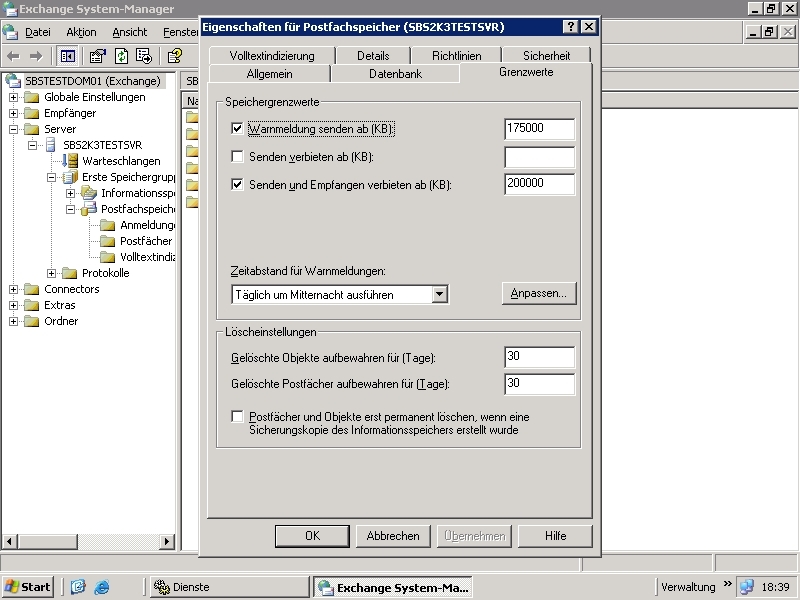The image size is (800, 600).
Task: Click the Properties toolbar icon
Action: point(97,56)
